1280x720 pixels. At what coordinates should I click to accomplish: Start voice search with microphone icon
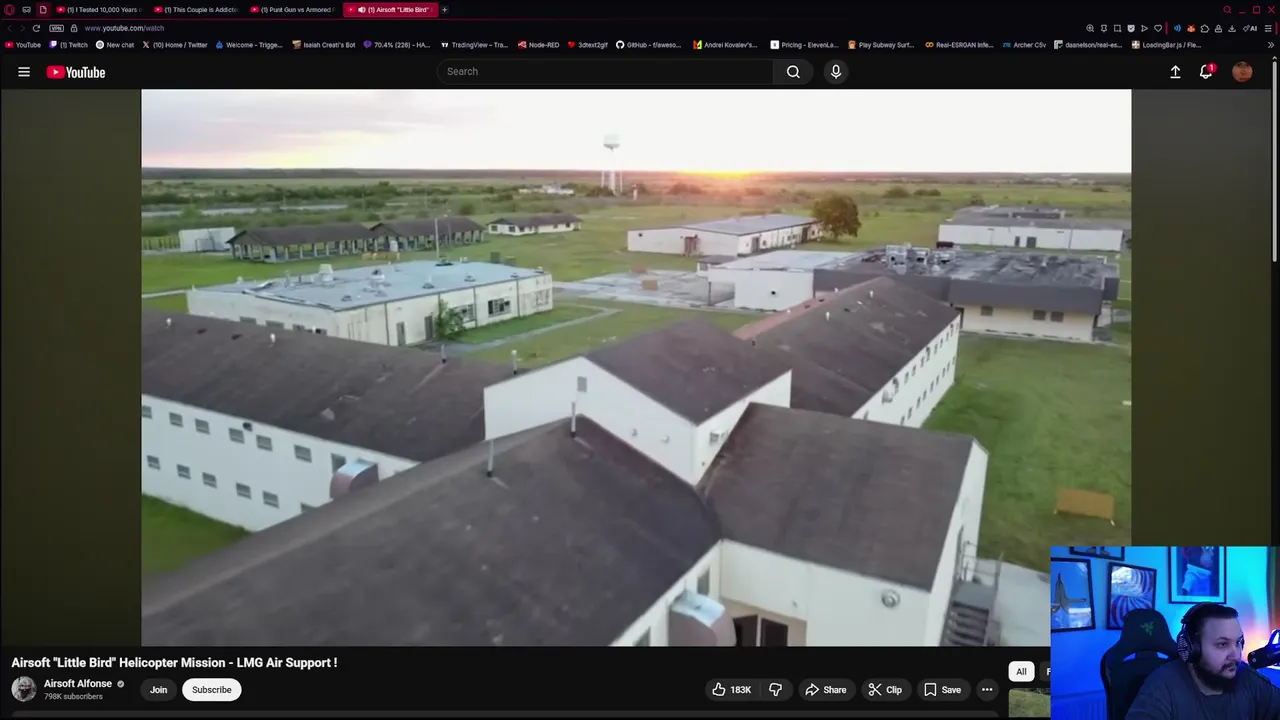[836, 71]
